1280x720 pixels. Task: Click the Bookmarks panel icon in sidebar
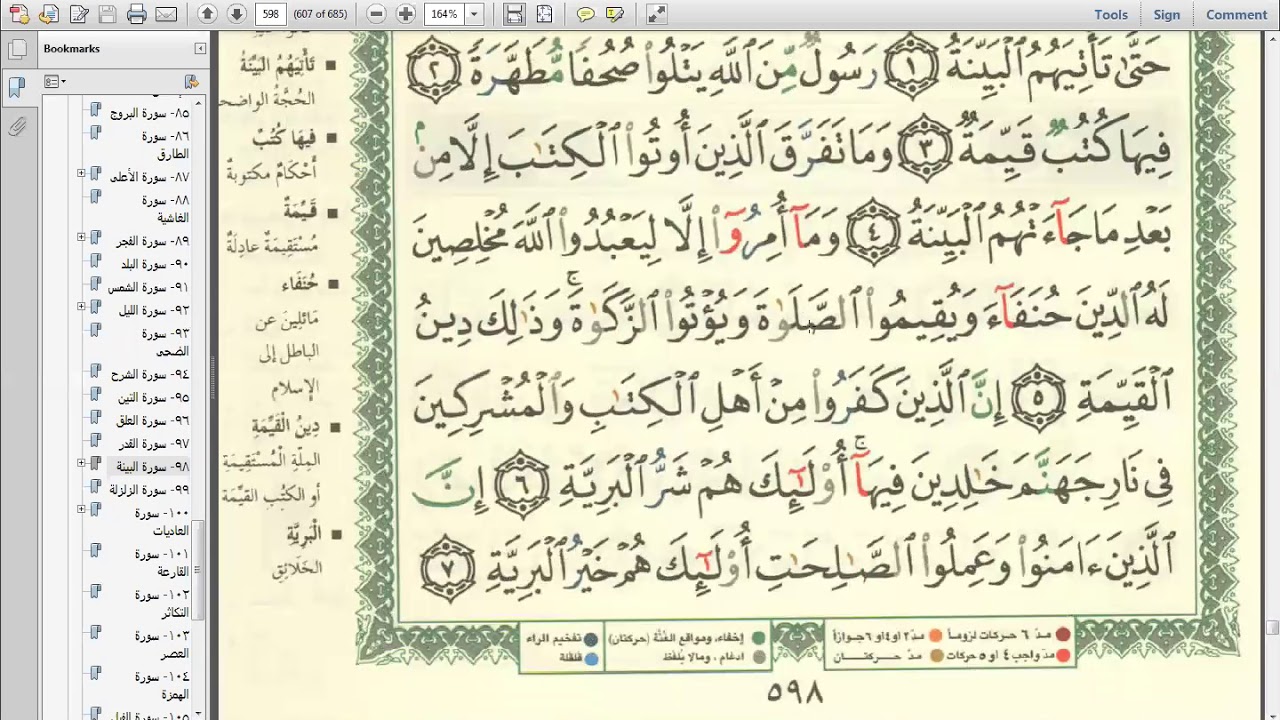[16, 88]
